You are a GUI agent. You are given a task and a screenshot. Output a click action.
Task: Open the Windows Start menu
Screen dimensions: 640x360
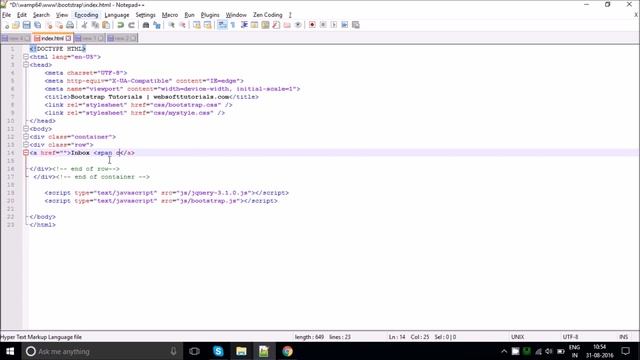pos(10,351)
